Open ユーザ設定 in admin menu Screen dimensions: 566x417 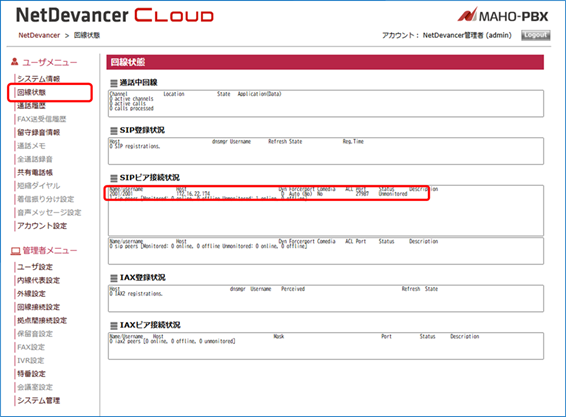(x=35, y=267)
